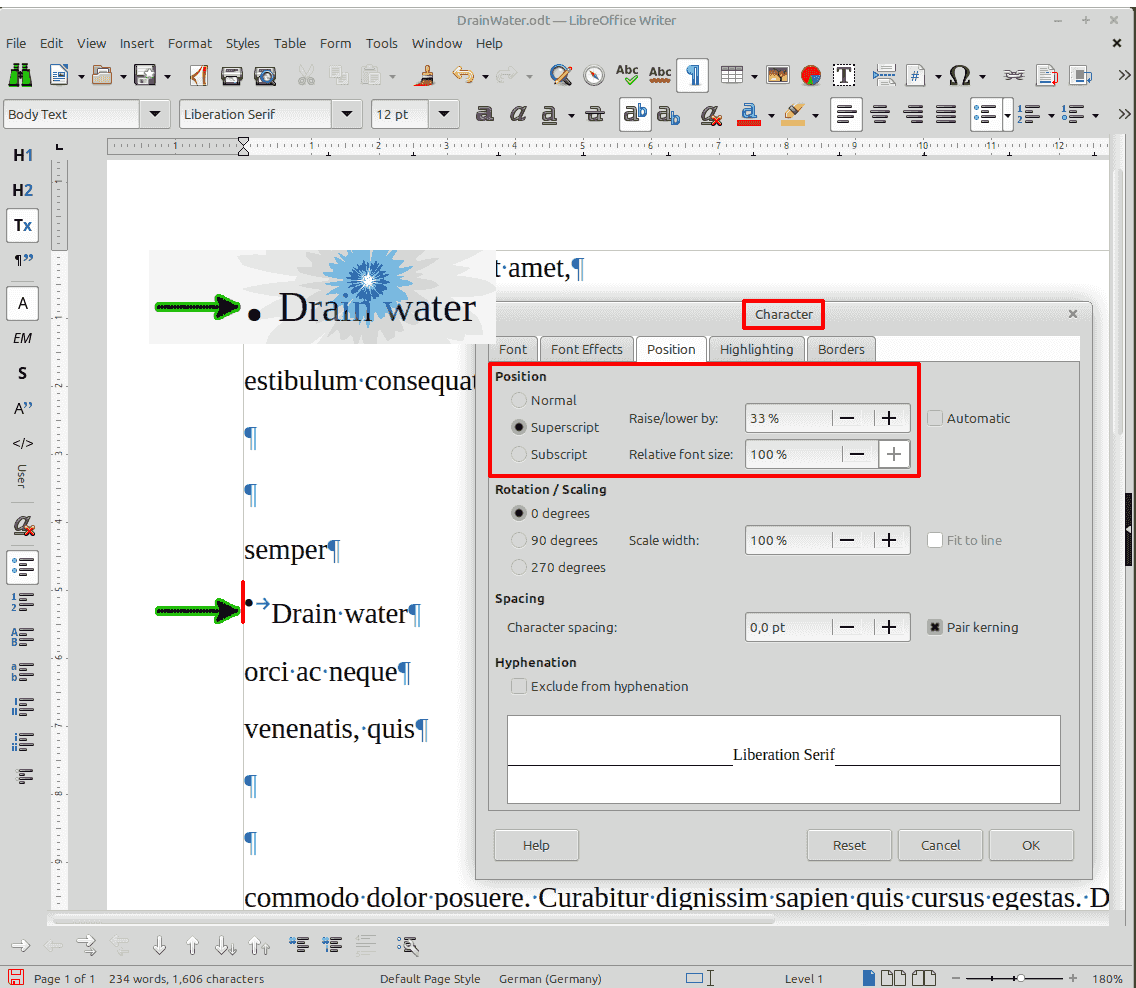
Task: Click the Insert Table toolbar icon
Action: coord(732,75)
